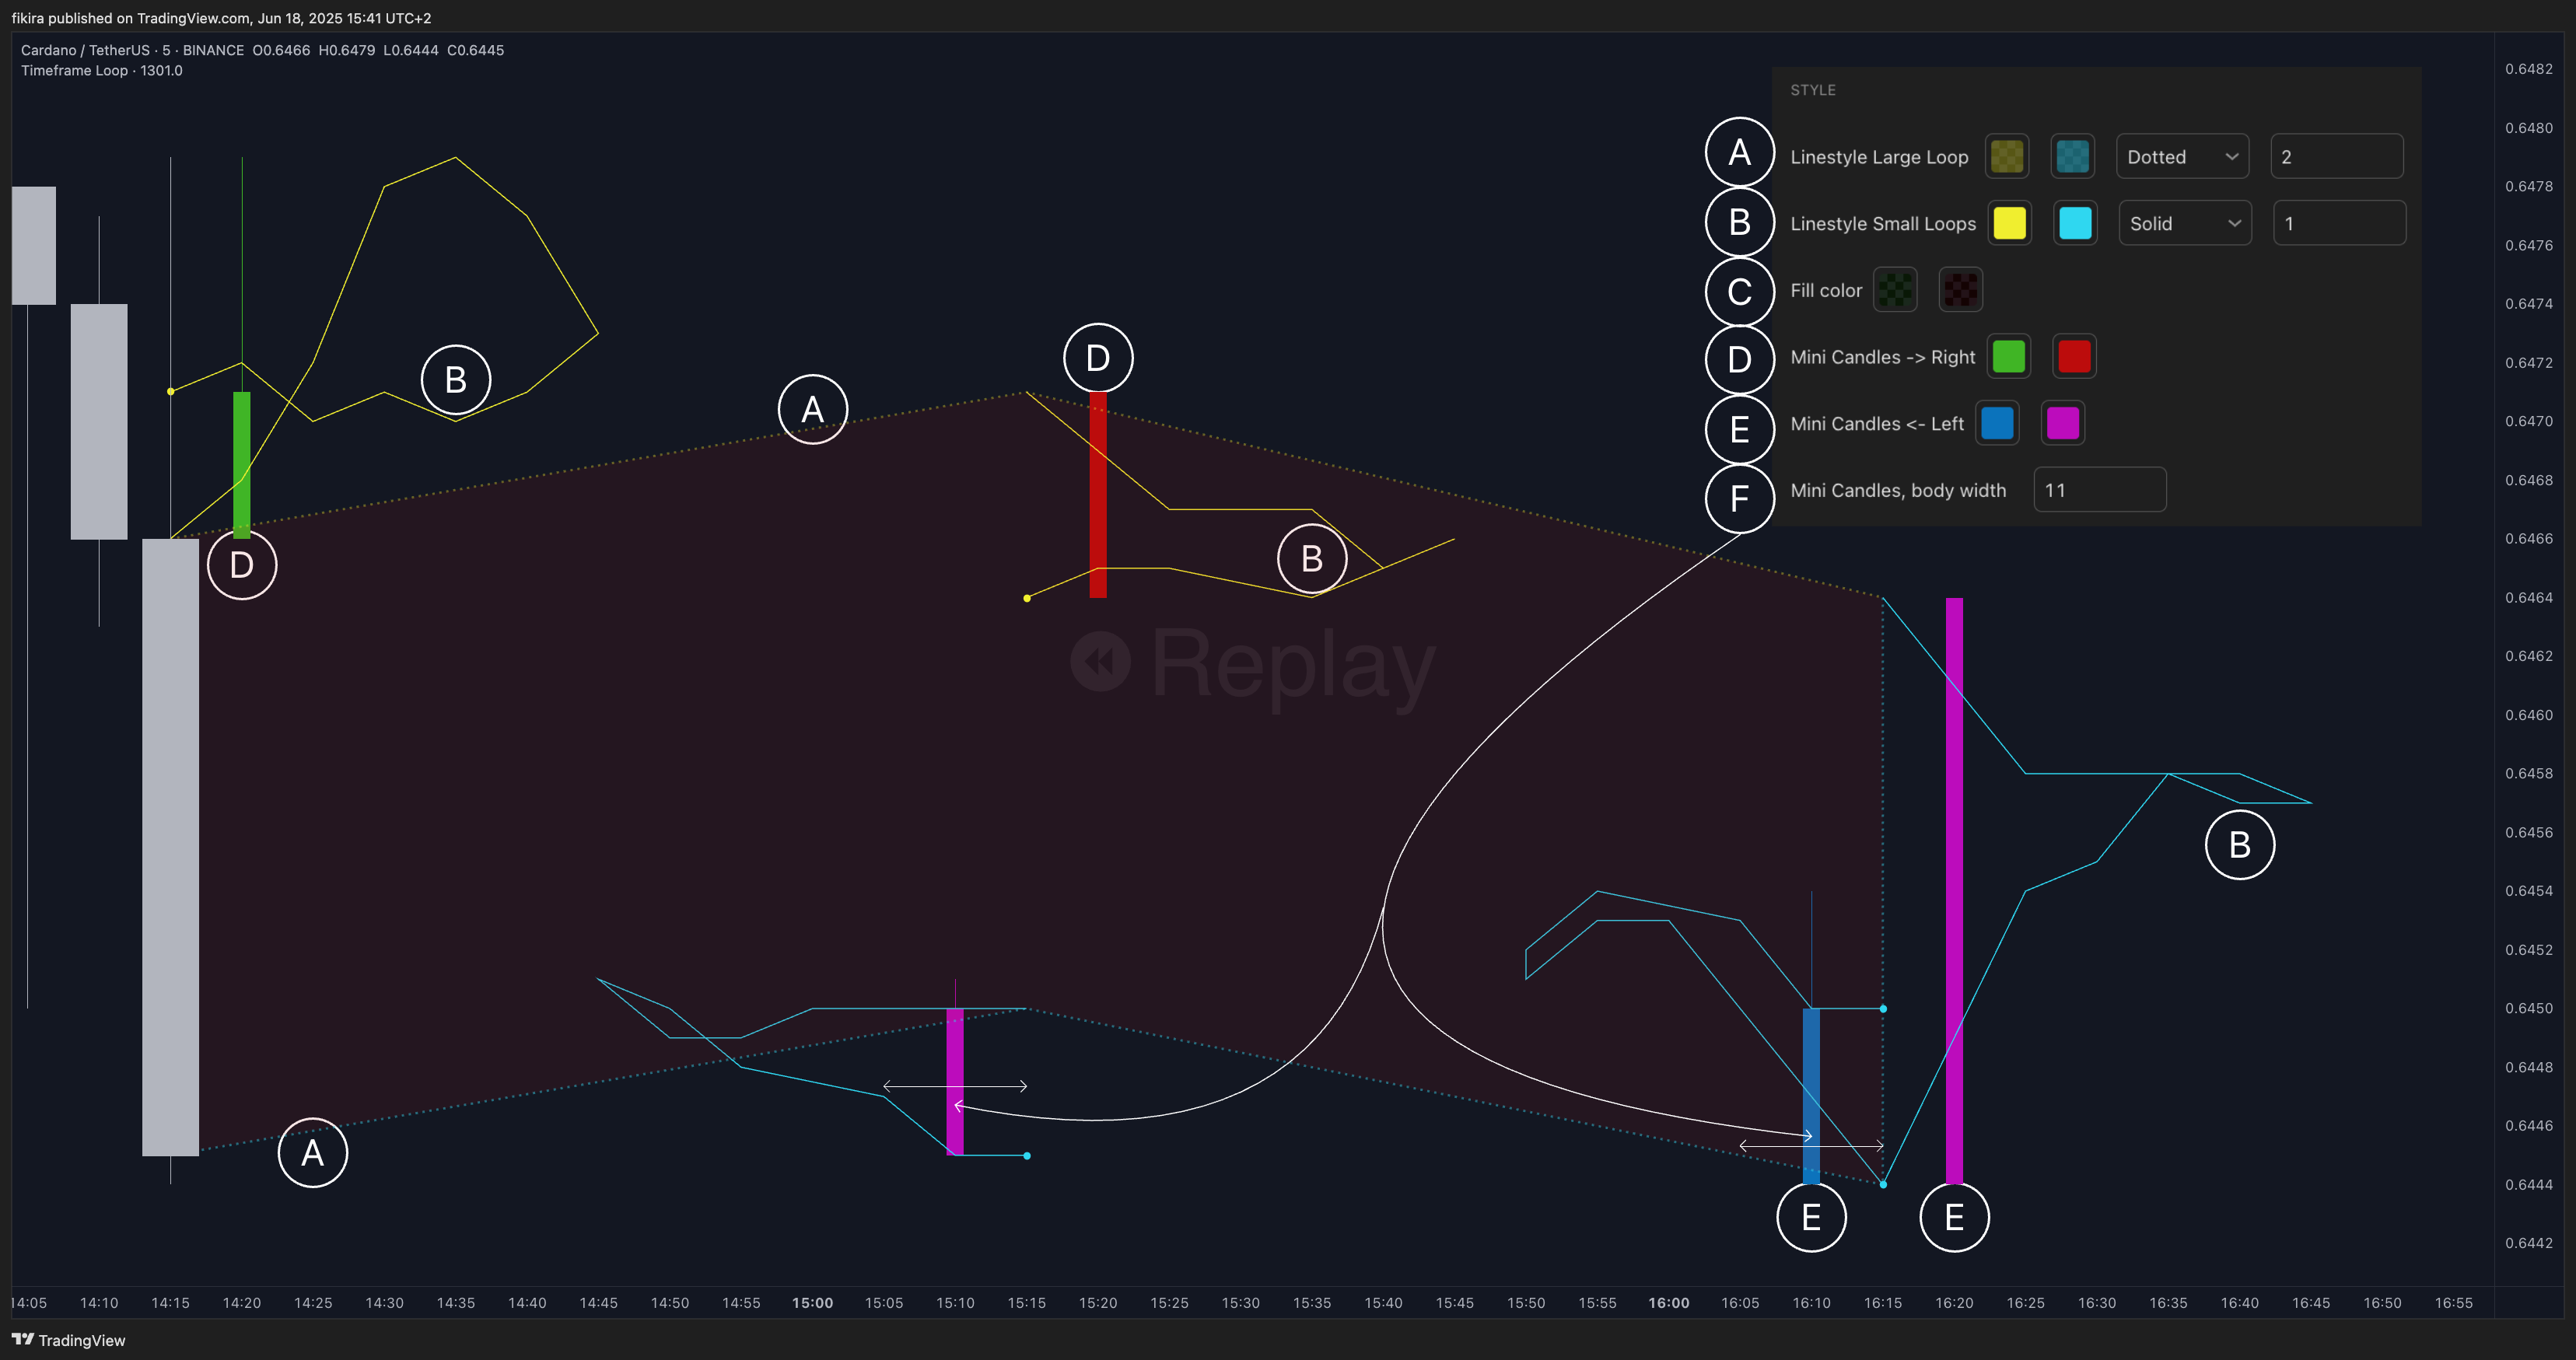
Task: Click the 'Fill color' label
Action: click(1826, 291)
